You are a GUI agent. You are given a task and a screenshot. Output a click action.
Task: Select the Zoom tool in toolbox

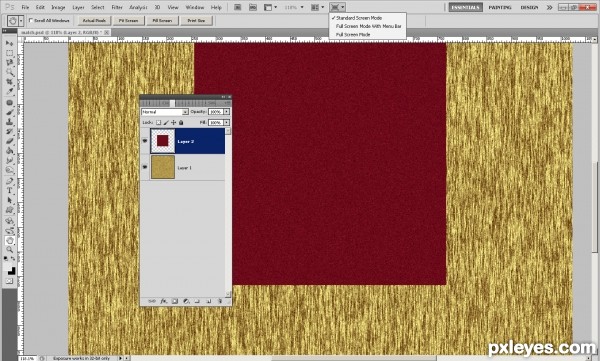click(10, 250)
